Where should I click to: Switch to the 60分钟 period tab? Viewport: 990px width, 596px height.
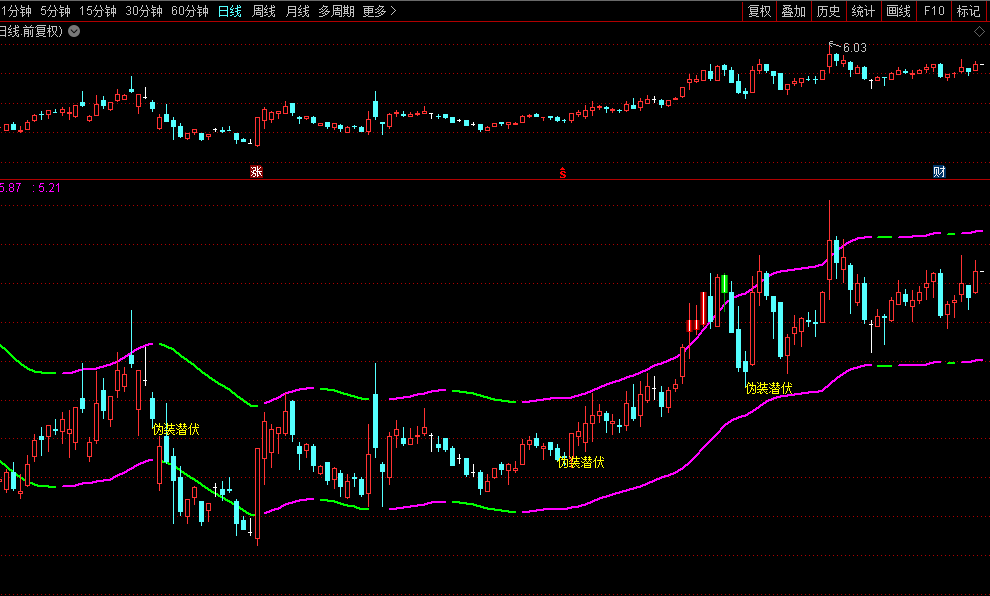coord(190,11)
